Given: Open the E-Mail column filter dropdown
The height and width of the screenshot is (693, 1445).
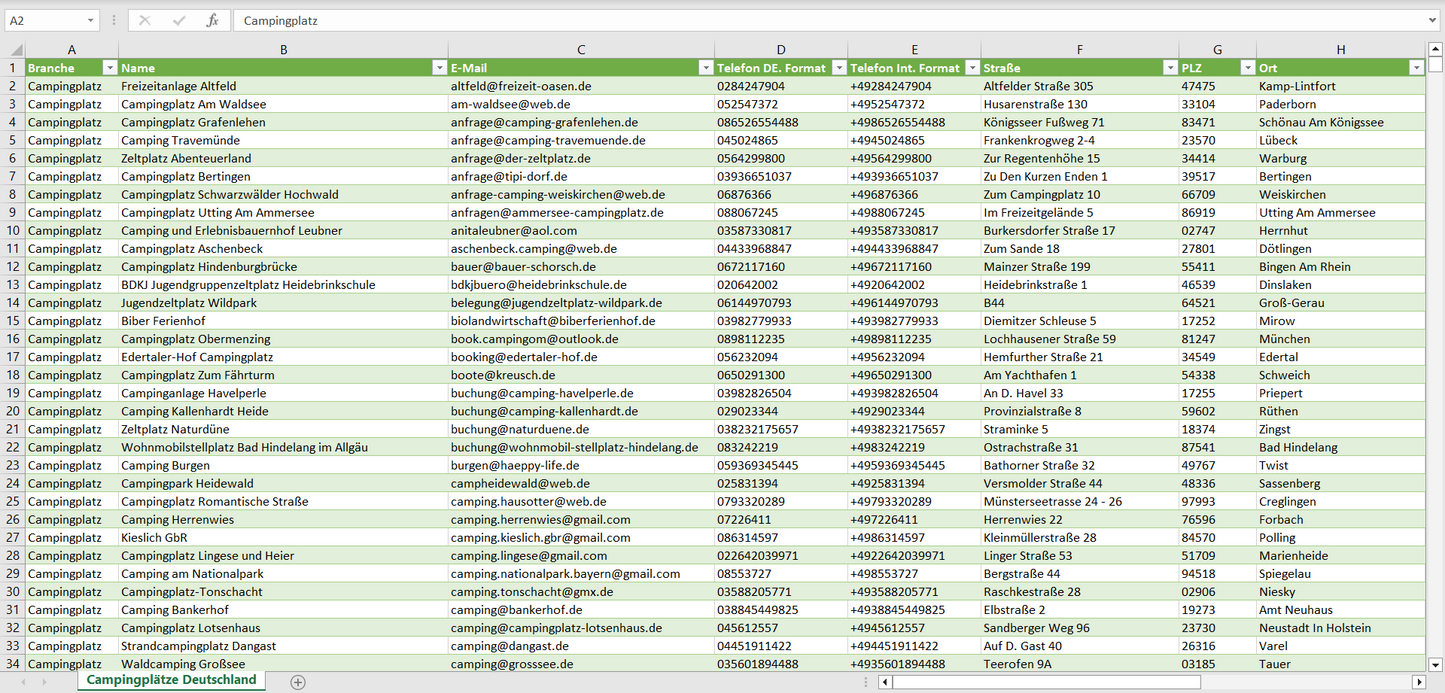Looking at the screenshot, I should pos(705,68).
